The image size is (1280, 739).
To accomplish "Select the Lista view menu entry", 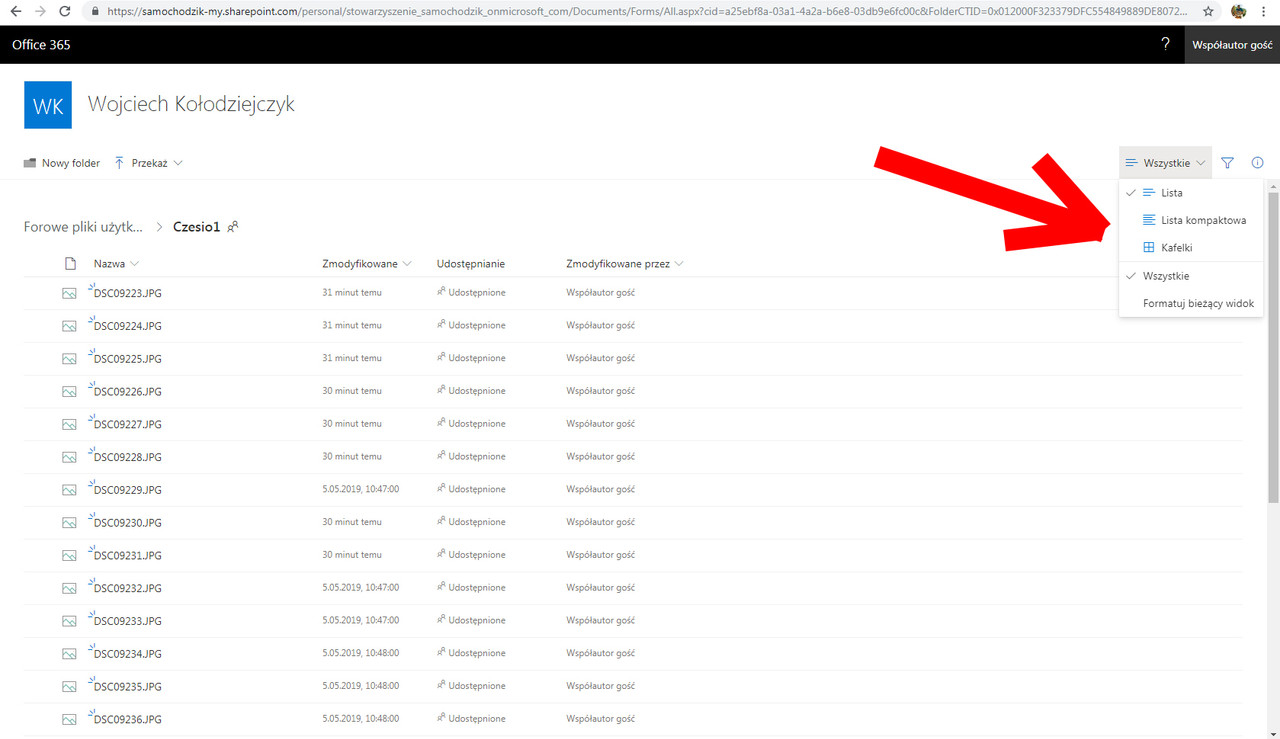I will 1170,192.
